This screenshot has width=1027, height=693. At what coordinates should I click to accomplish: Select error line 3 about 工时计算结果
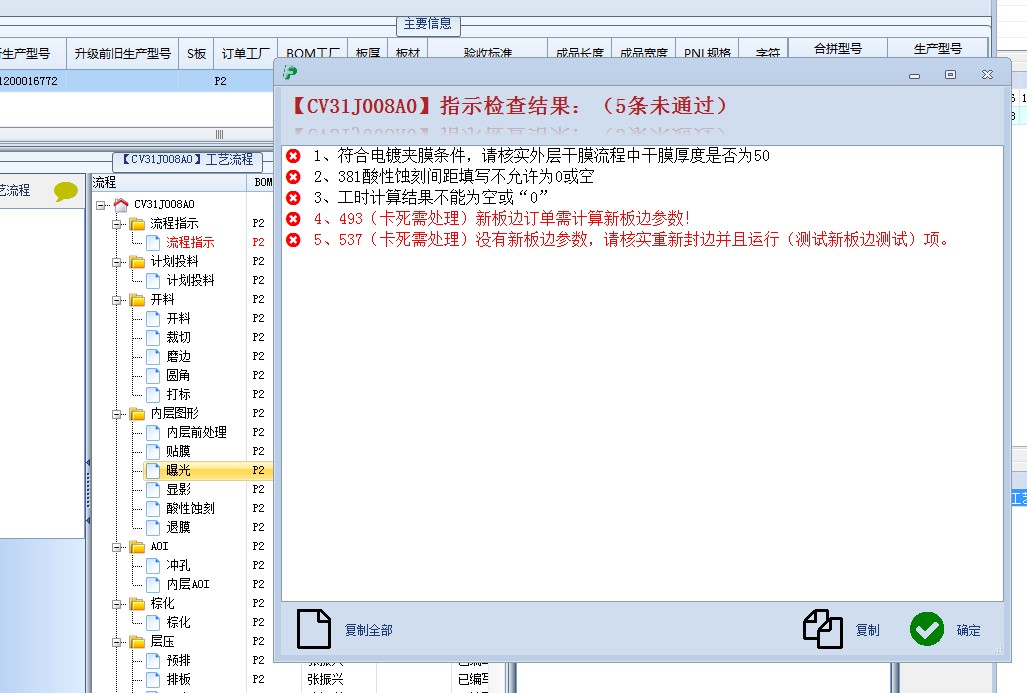pos(430,198)
